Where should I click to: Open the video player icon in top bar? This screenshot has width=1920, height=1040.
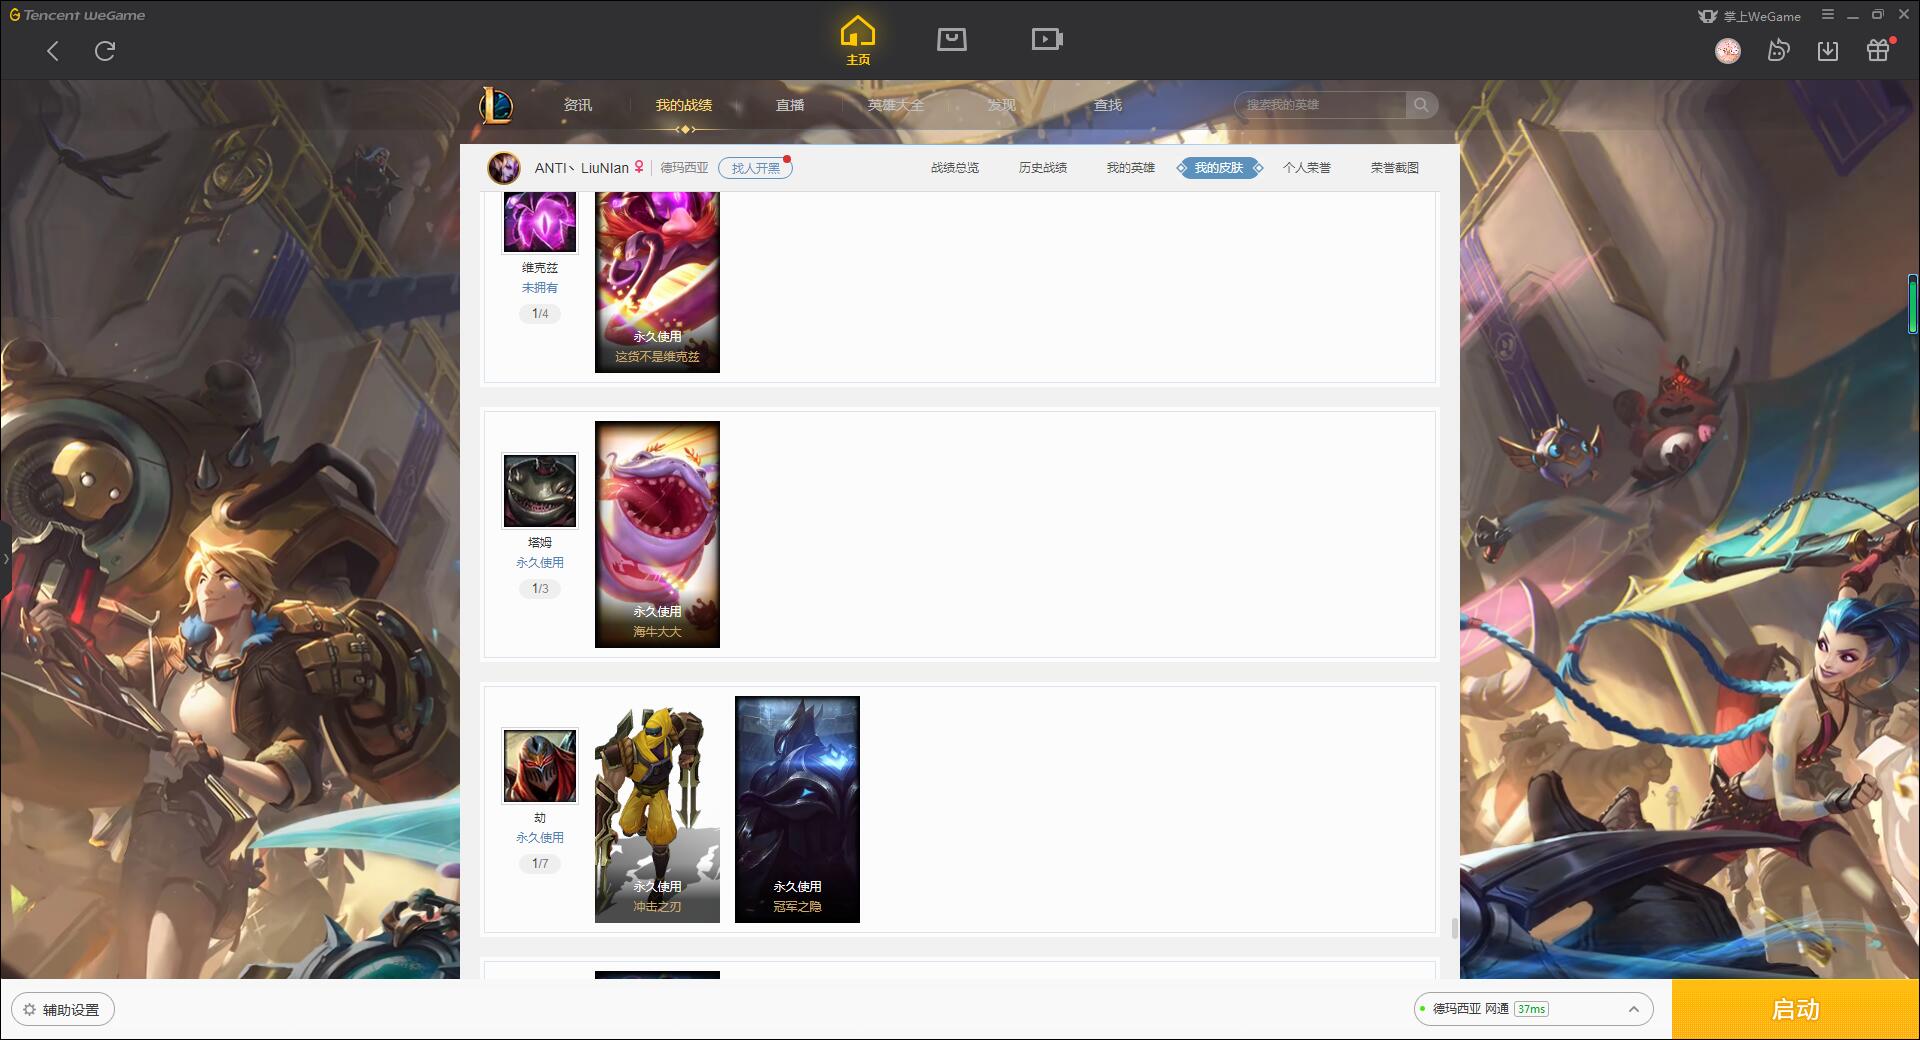point(1047,39)
